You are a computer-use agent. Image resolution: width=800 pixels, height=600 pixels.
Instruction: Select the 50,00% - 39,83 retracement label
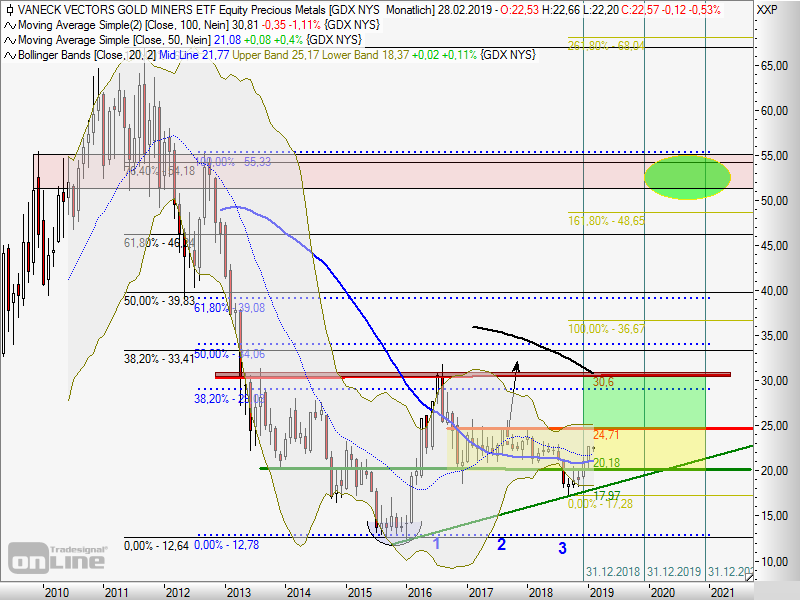(159, 301)
